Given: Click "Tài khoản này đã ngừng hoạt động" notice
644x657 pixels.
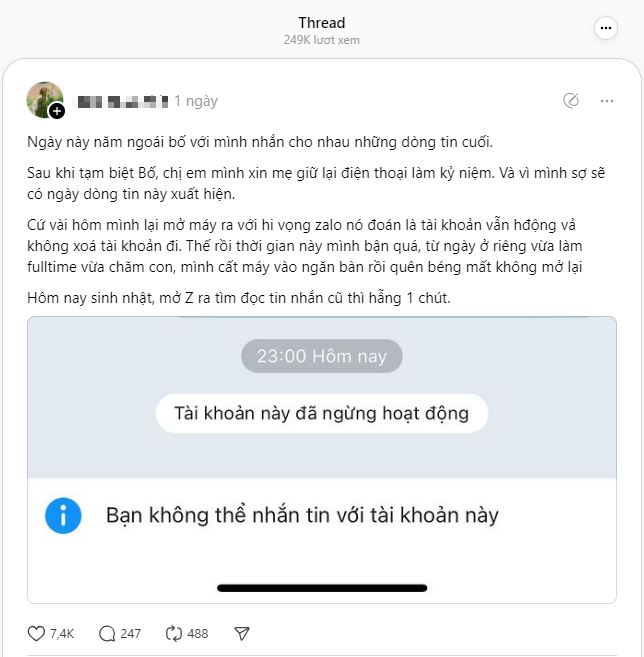Looking at the screenshot, I should [x=321, y=413].
